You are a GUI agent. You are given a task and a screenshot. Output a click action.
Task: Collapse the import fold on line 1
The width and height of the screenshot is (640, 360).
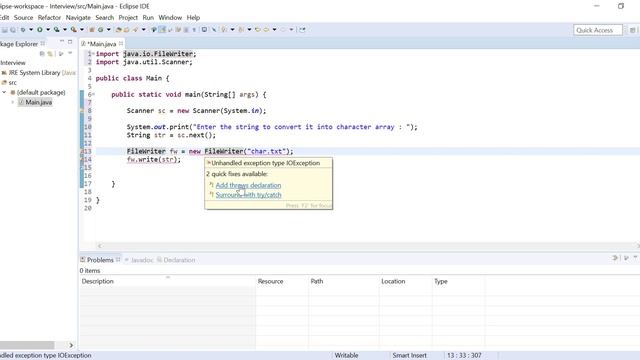pos(93,54)
